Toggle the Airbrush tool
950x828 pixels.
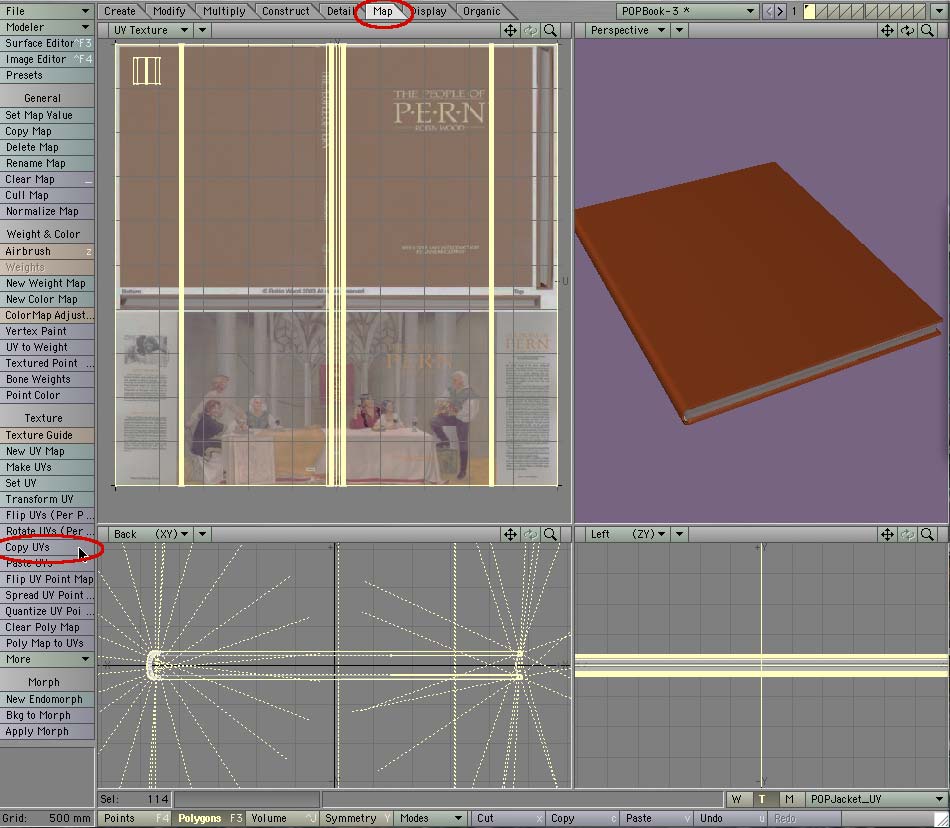pyautogui.click(x=47, y=251)
